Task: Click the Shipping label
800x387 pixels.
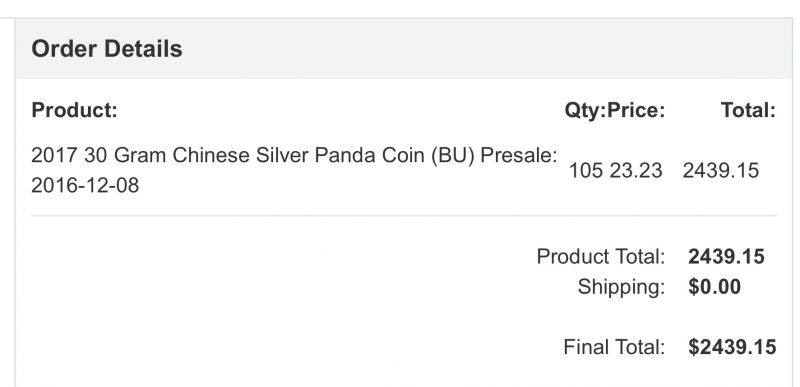Action: tap(621, 287)
